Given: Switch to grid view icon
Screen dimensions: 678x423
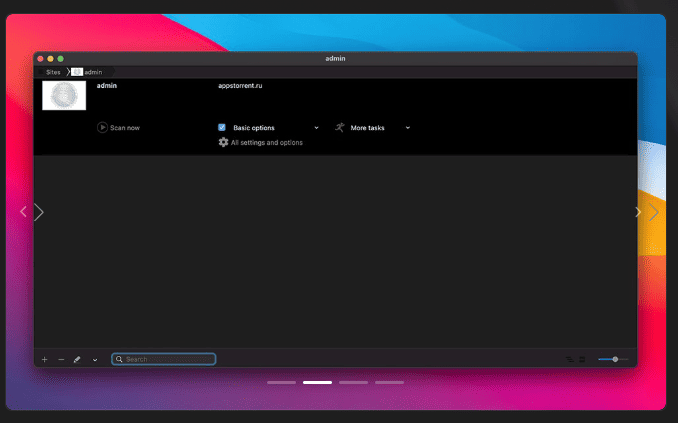Looking at the screenshot, I should [x=582, y=359].
